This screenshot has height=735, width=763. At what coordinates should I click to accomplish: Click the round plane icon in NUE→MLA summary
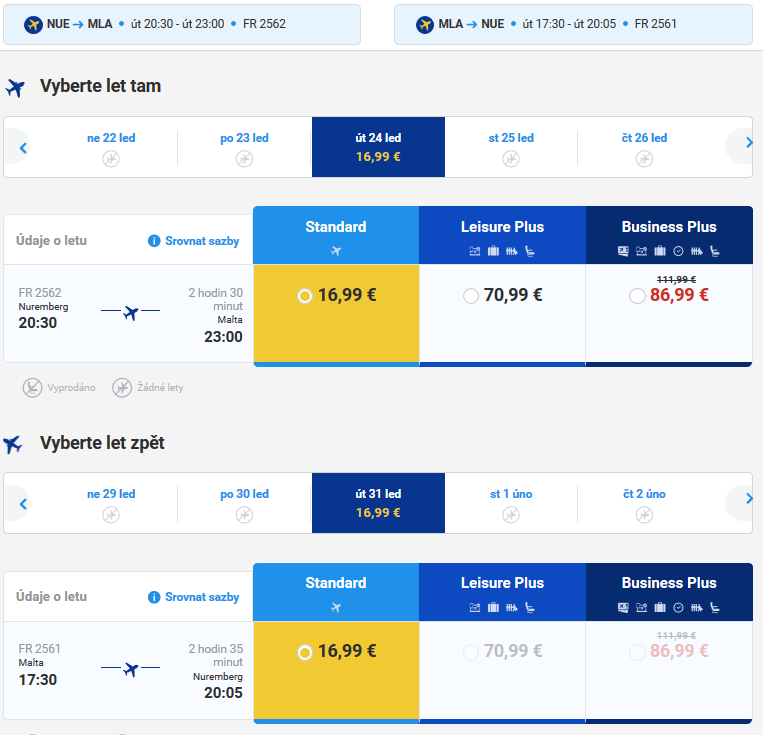33,24
